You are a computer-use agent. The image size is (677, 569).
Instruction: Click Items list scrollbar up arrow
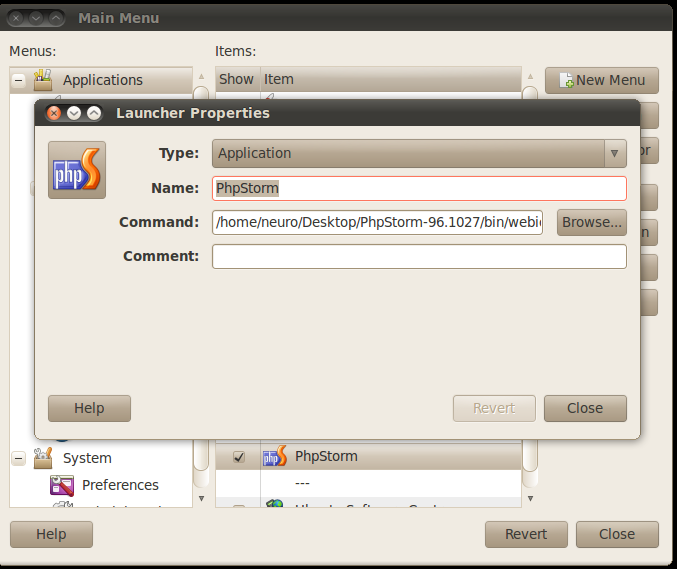tap(530, 76)
